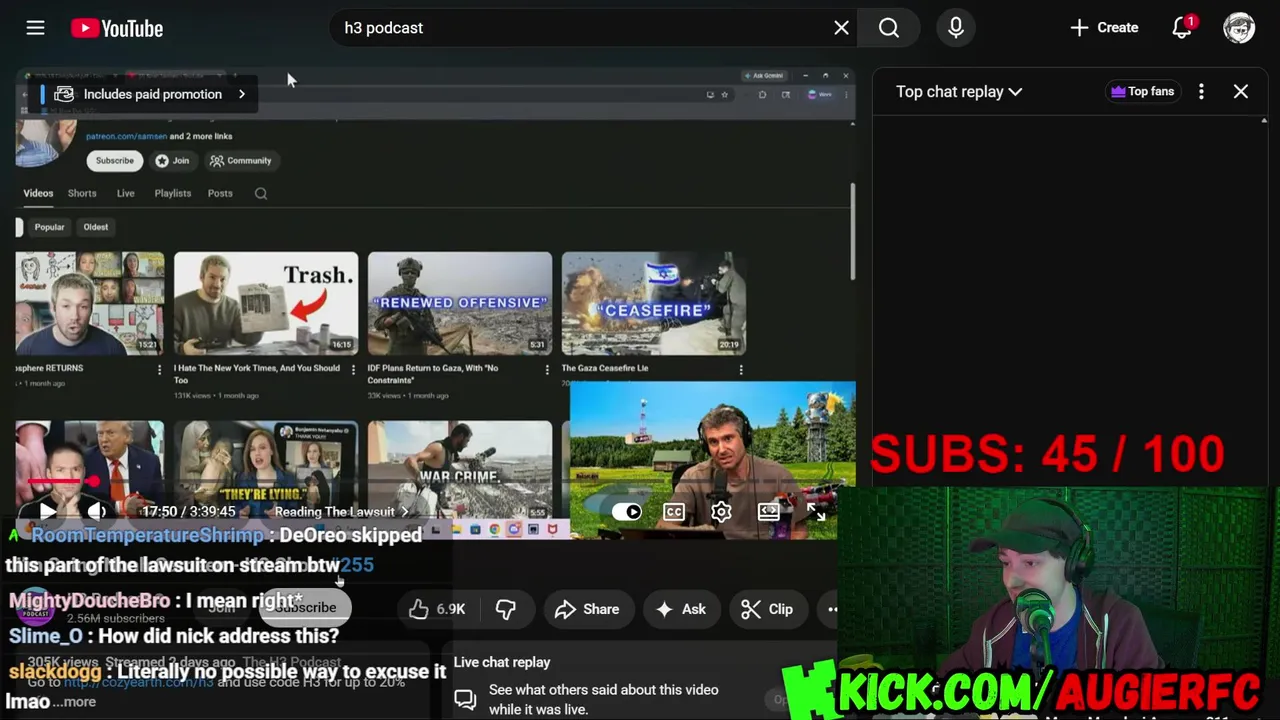Open chat replay three-dot options
This screenshot has width=1280, height=720.
1201,91
